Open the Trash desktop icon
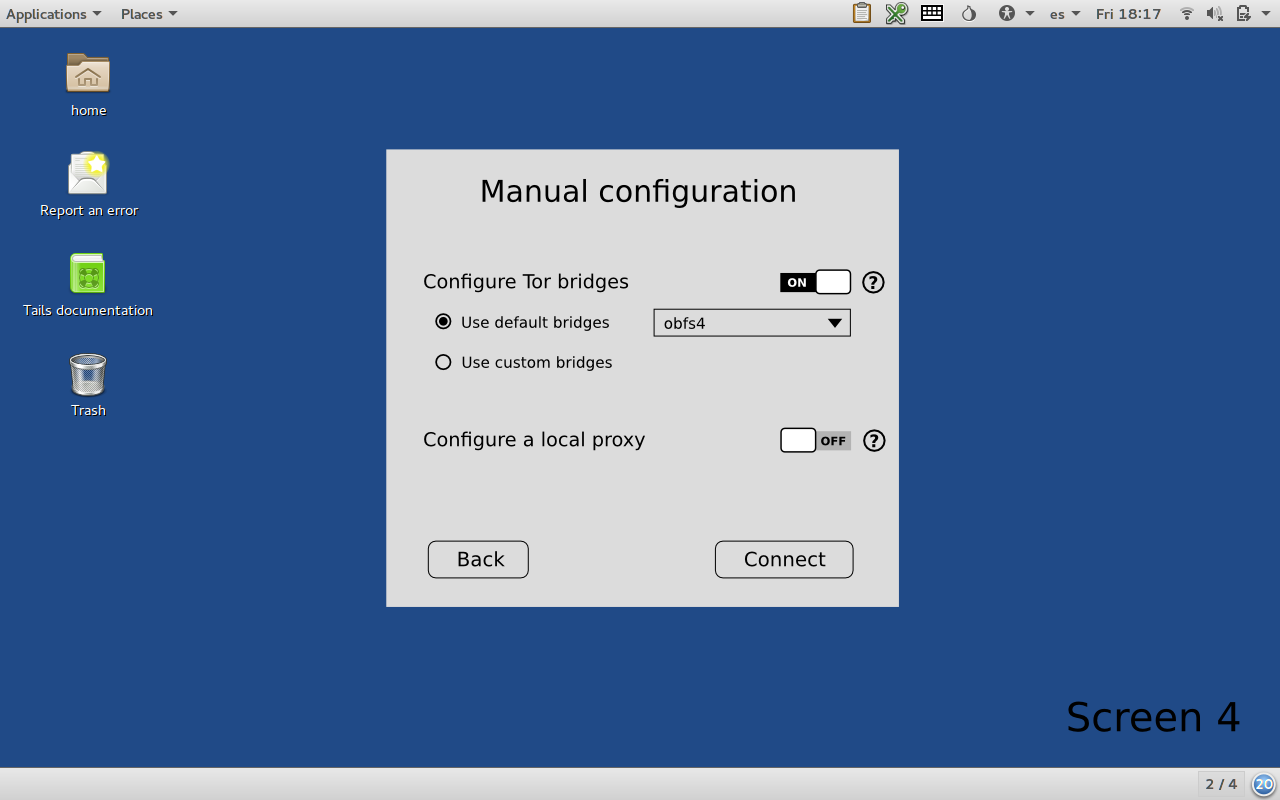The height and width of the screenshot is (800, 1280). coord(88,375)
